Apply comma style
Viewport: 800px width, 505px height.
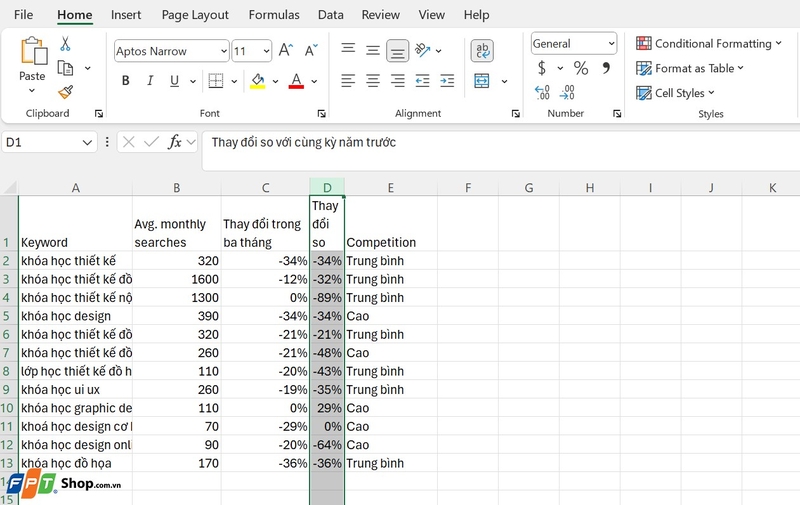[x=606, y=68]
